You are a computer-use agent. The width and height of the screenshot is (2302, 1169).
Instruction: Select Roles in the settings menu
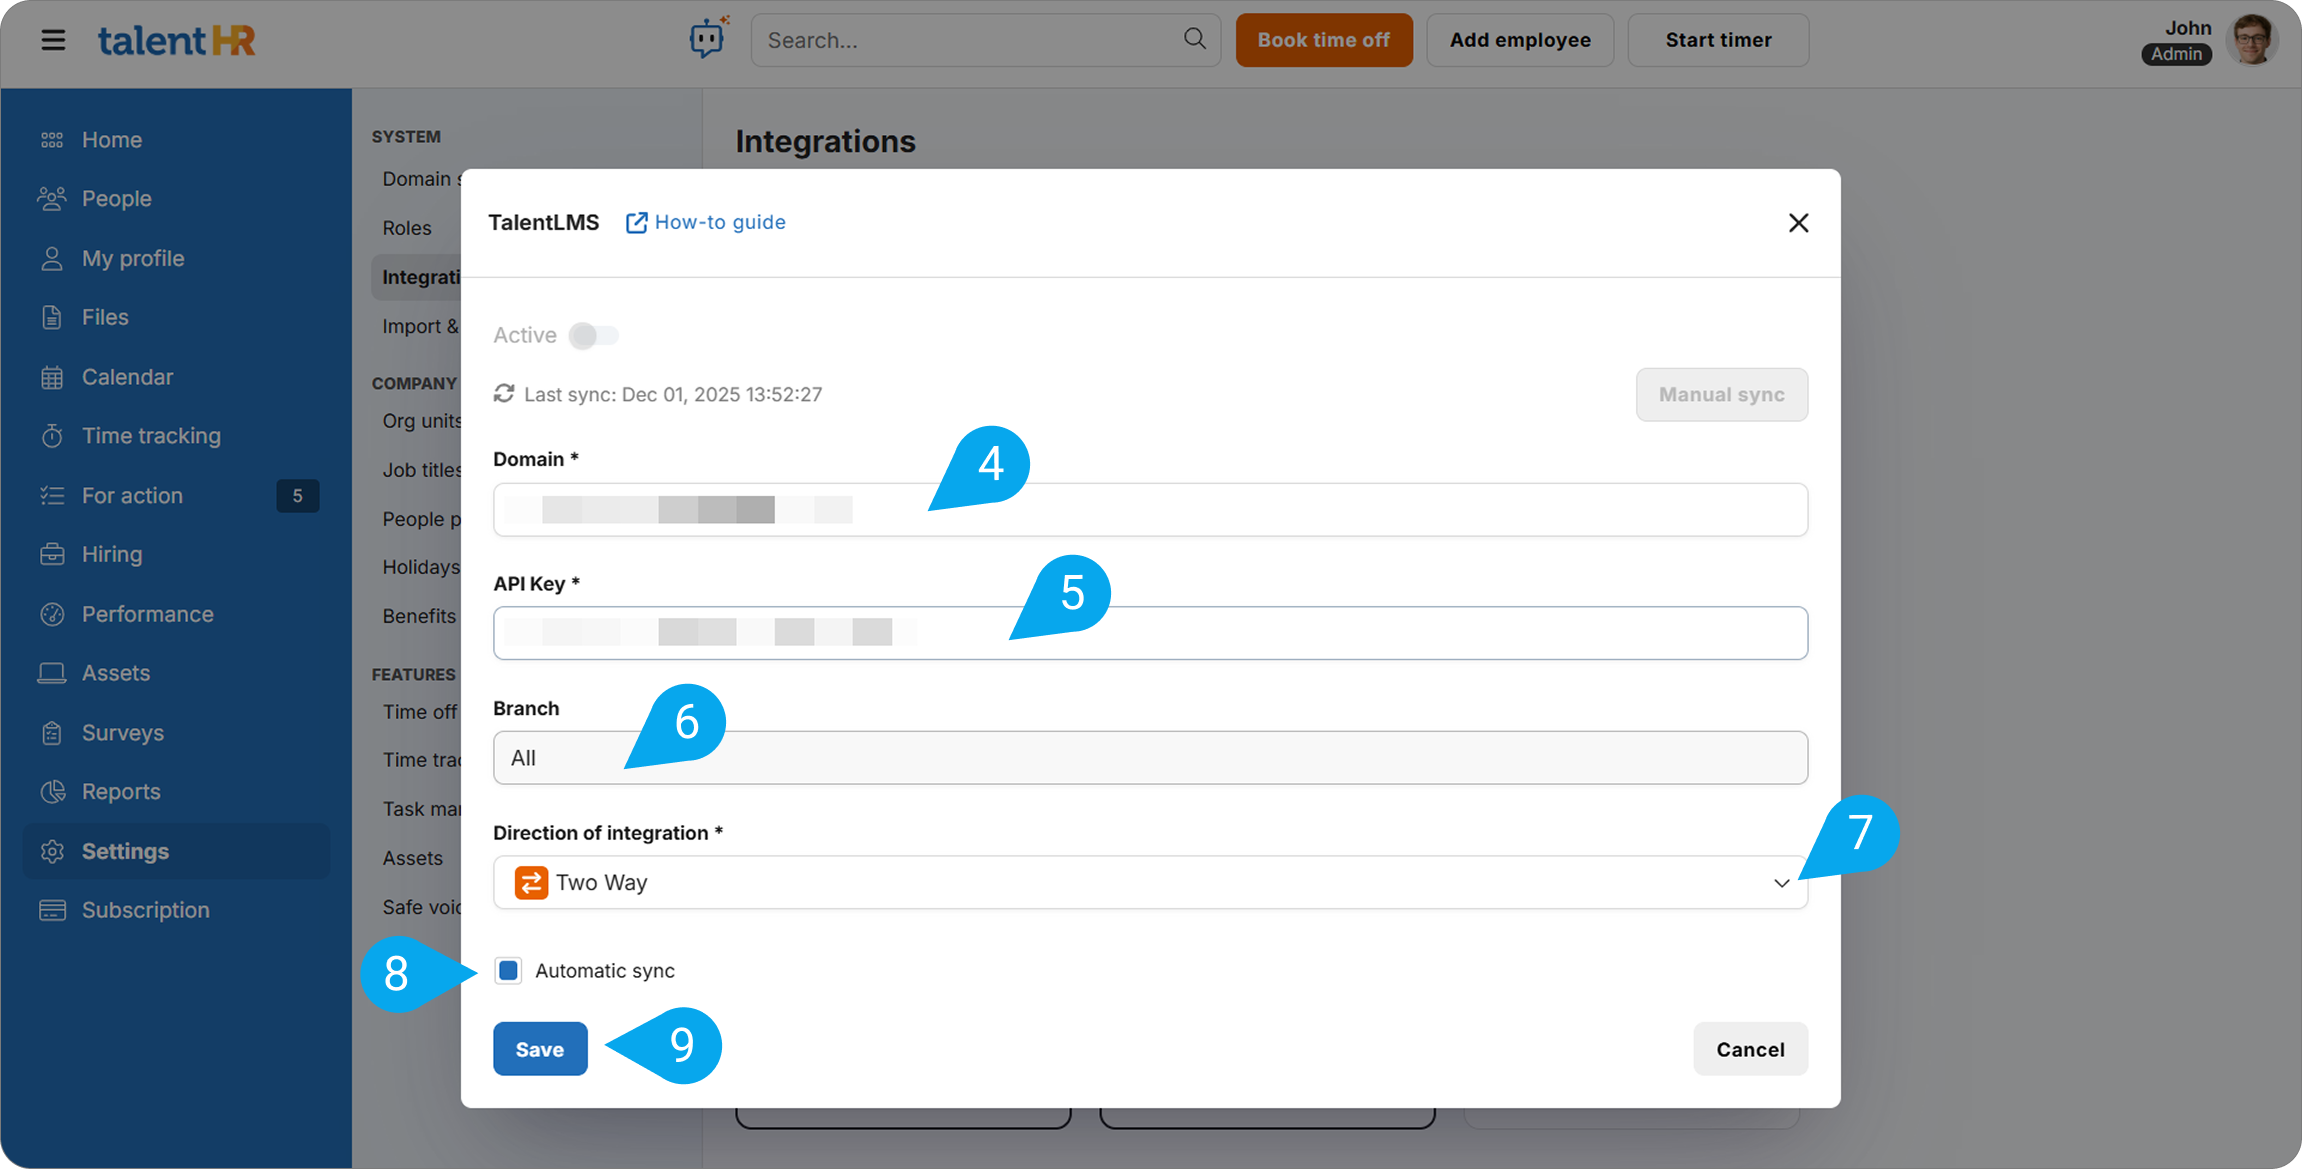pos(407,228)
